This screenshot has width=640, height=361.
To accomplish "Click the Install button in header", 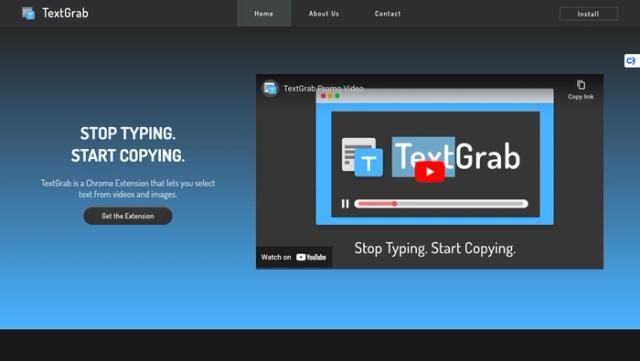I will click(588, 14).
